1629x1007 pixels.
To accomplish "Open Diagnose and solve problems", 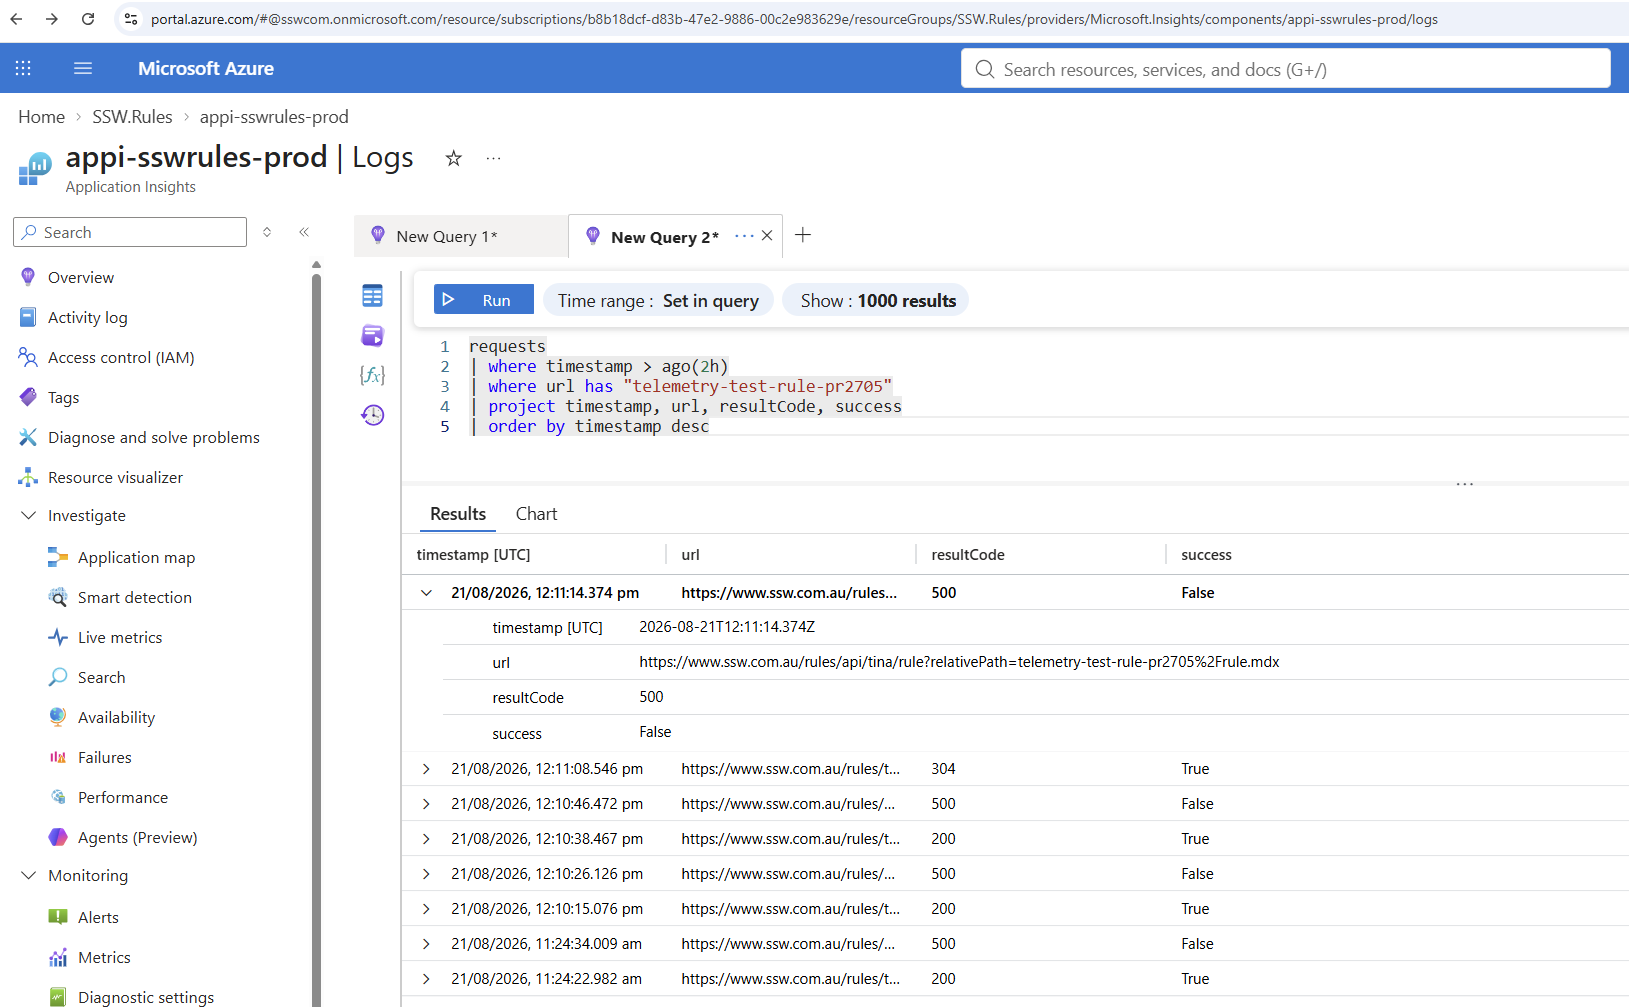I will [153, 437].
